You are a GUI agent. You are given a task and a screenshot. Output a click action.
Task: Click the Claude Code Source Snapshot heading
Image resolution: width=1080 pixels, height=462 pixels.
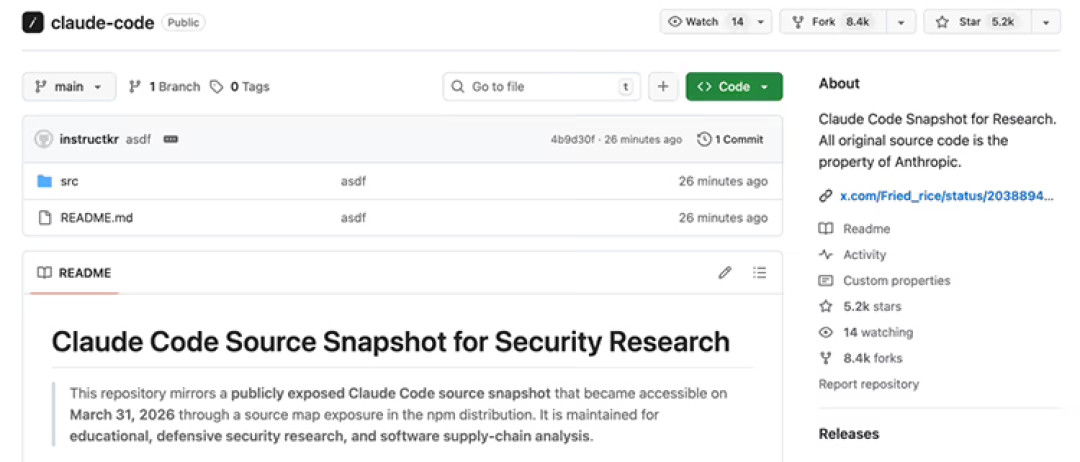coord(391,342)
